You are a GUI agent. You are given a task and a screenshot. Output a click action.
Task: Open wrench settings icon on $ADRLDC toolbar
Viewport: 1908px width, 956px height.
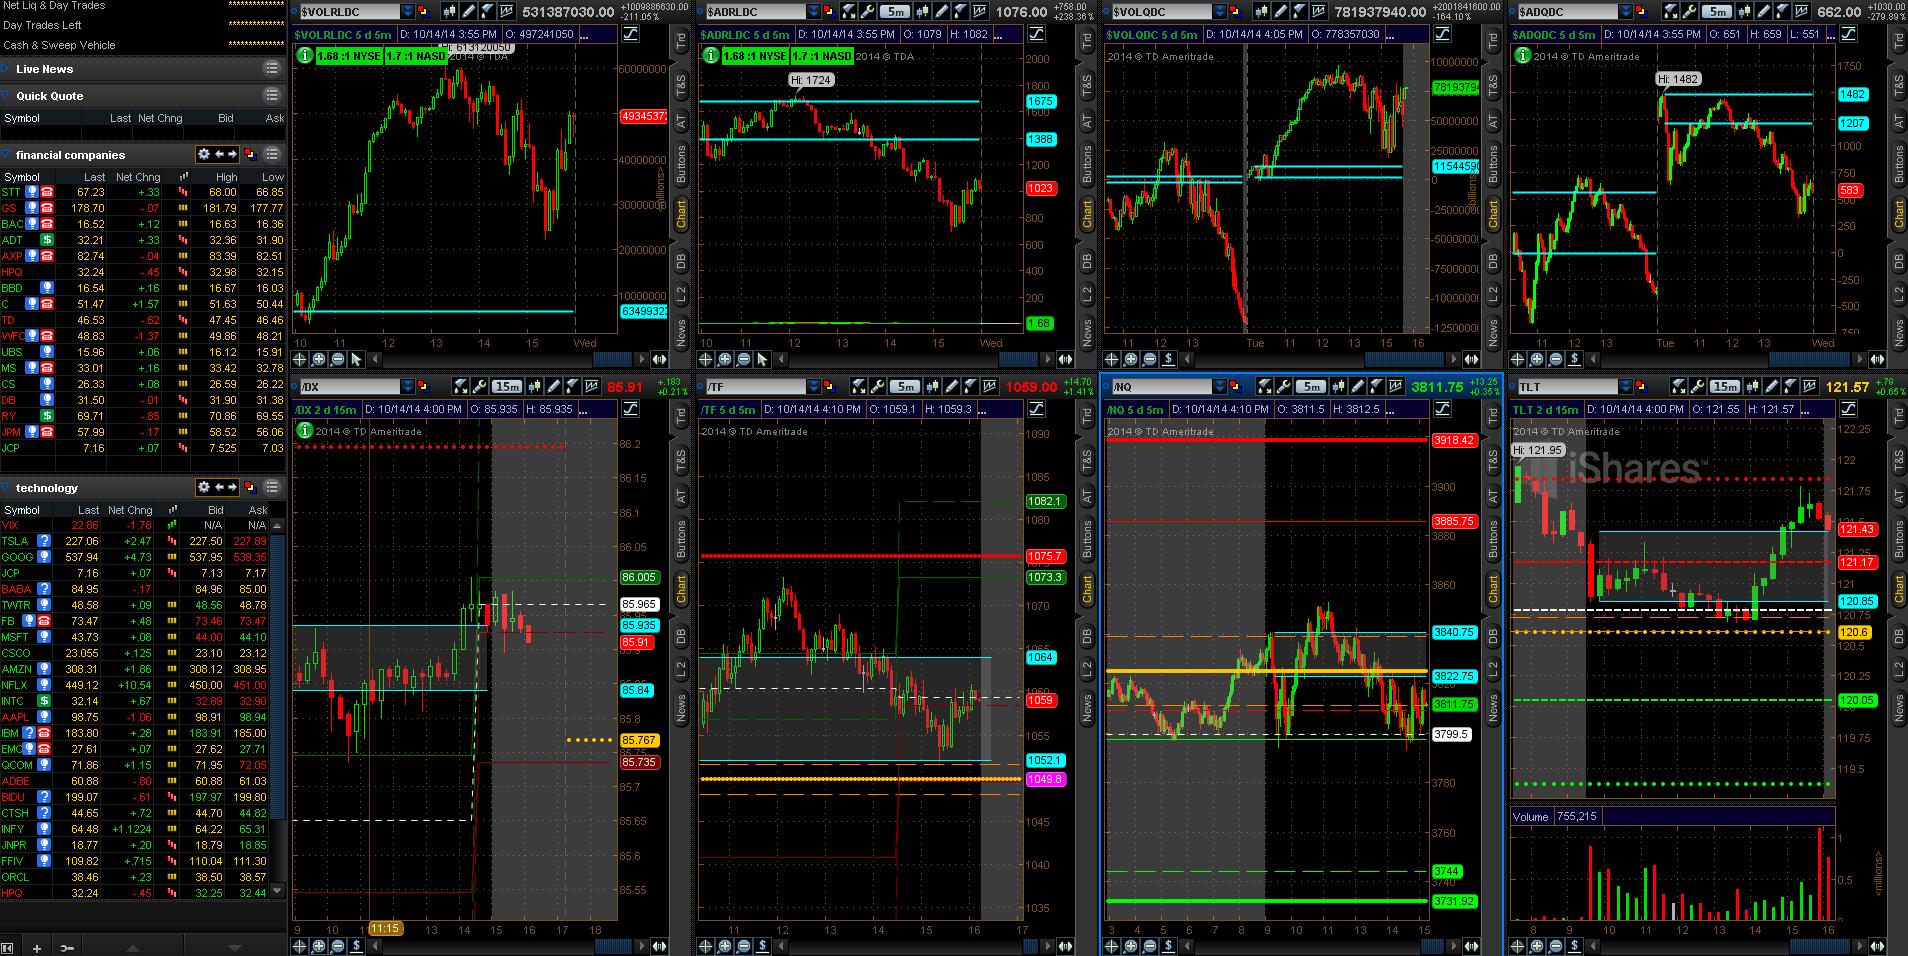(x=868, y=12)
